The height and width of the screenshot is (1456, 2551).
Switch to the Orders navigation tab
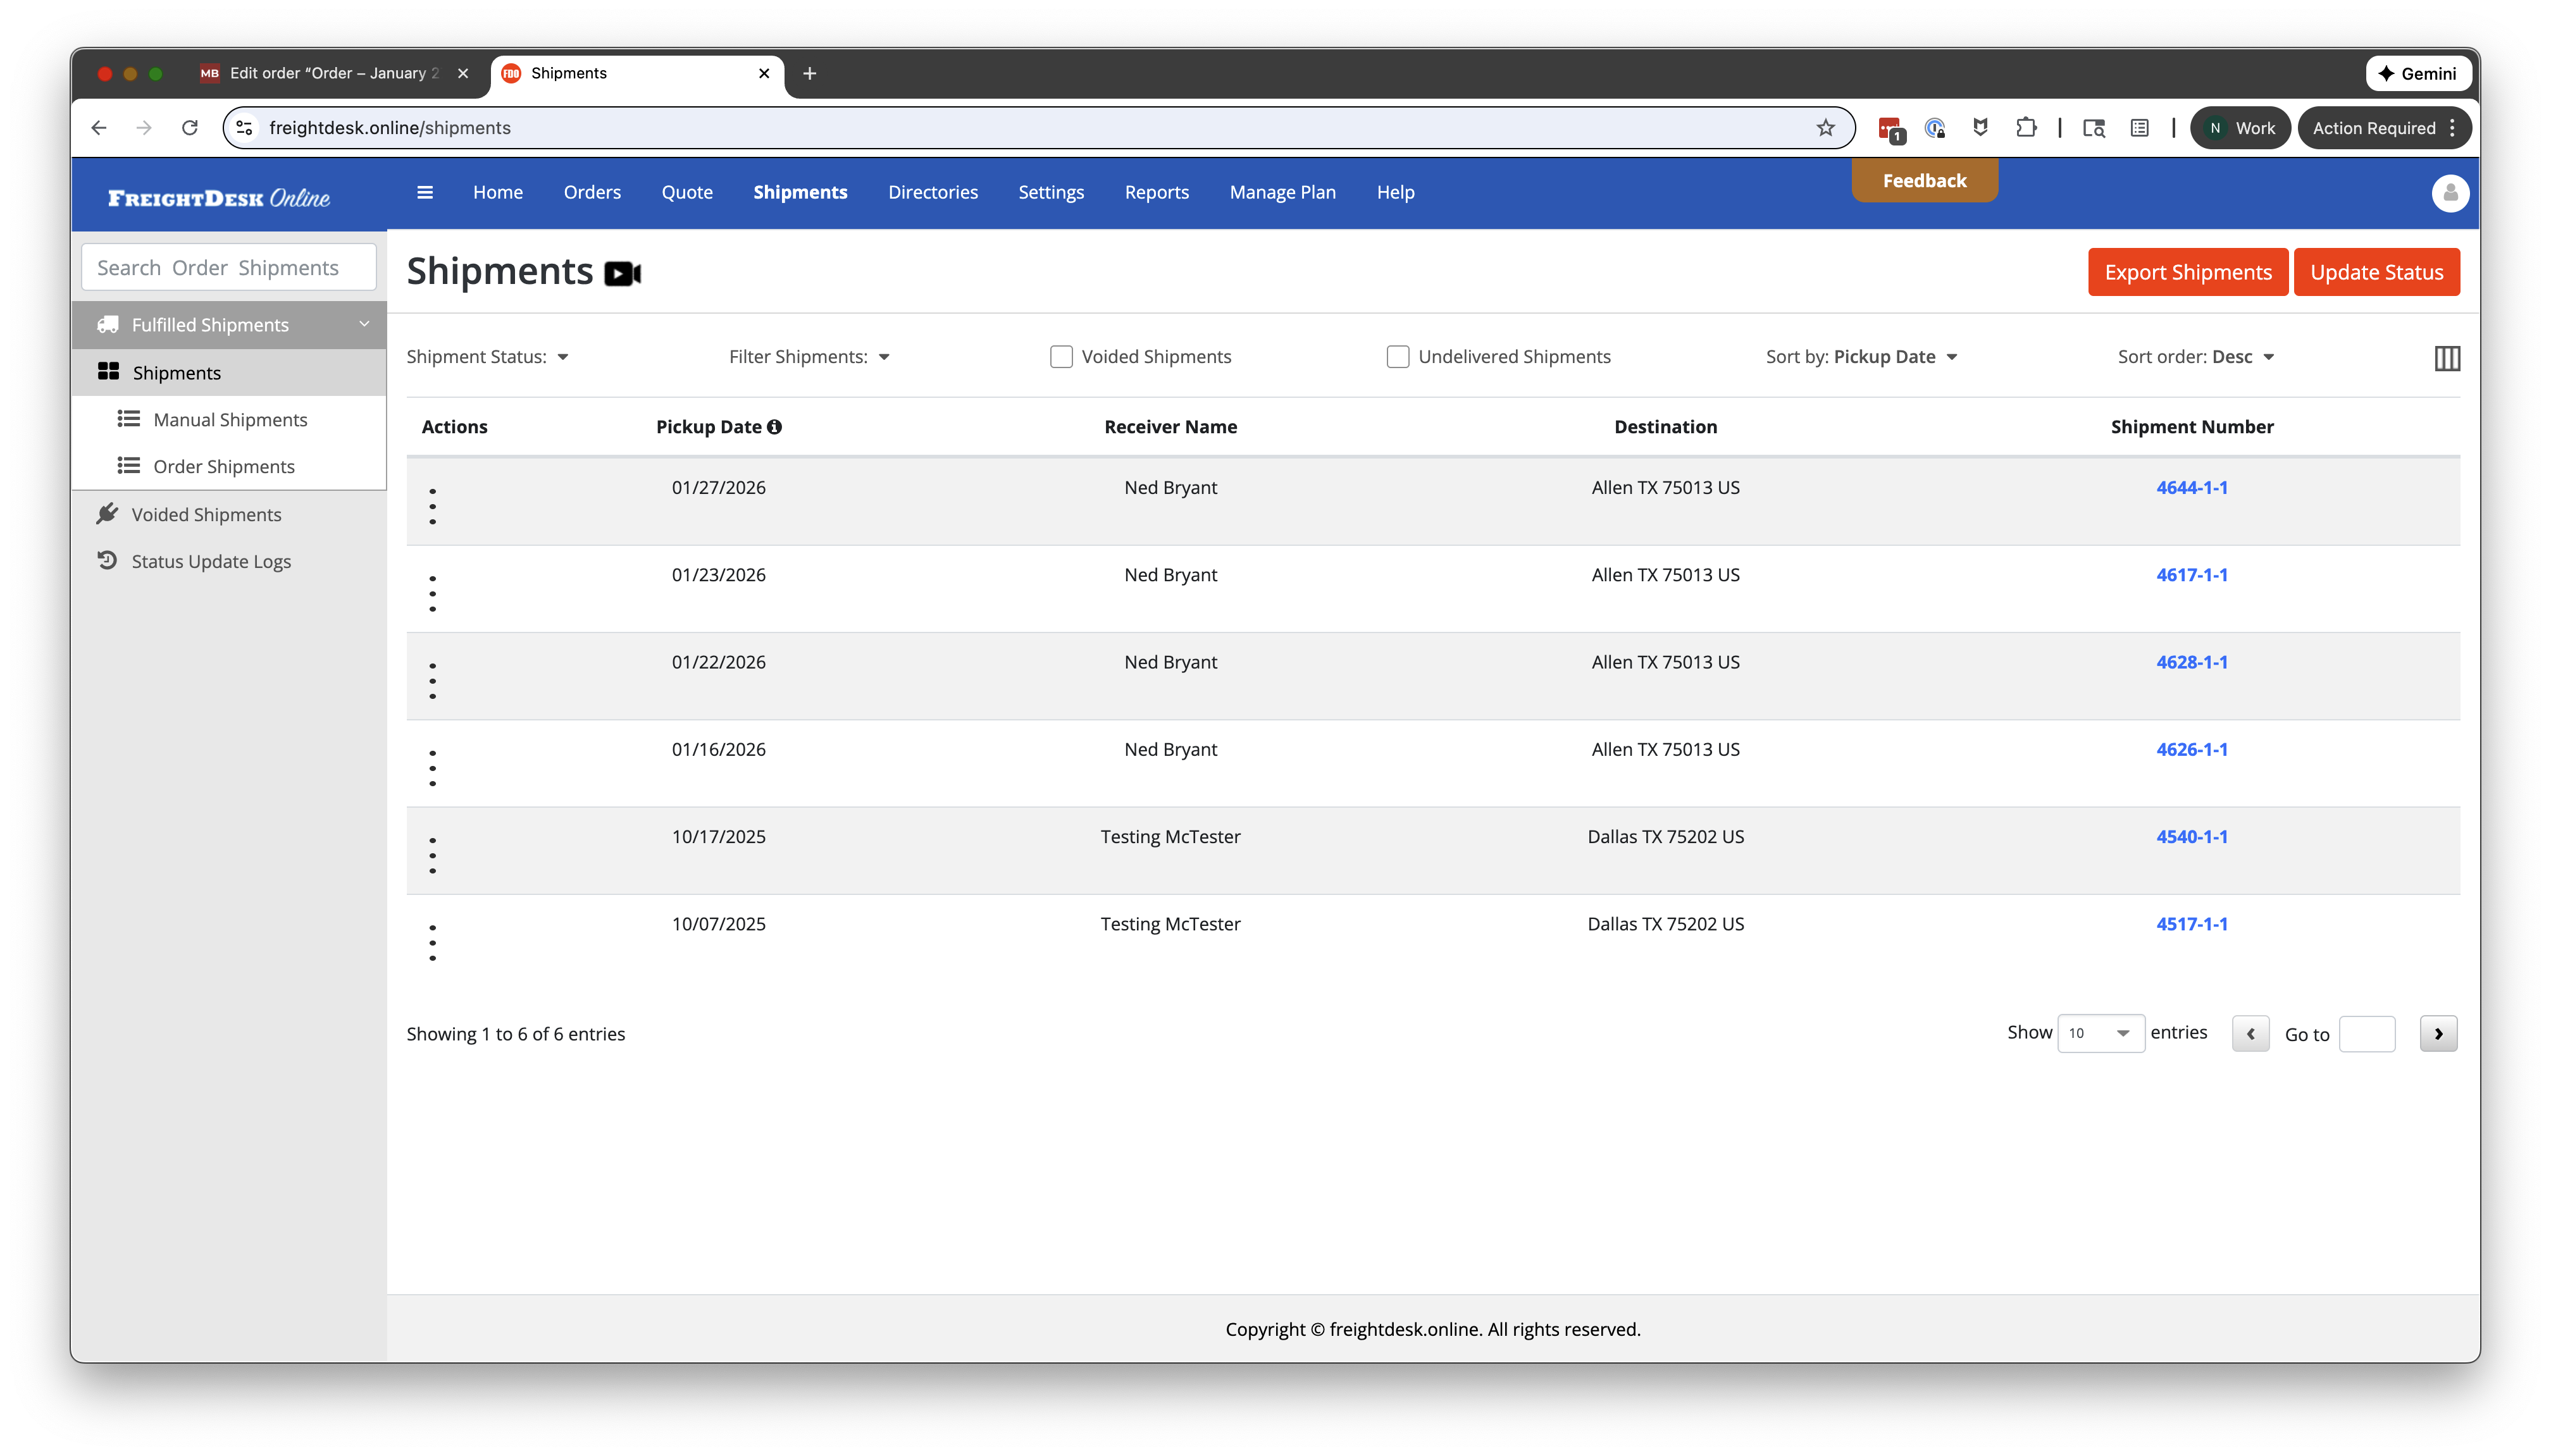click(592, 192)
